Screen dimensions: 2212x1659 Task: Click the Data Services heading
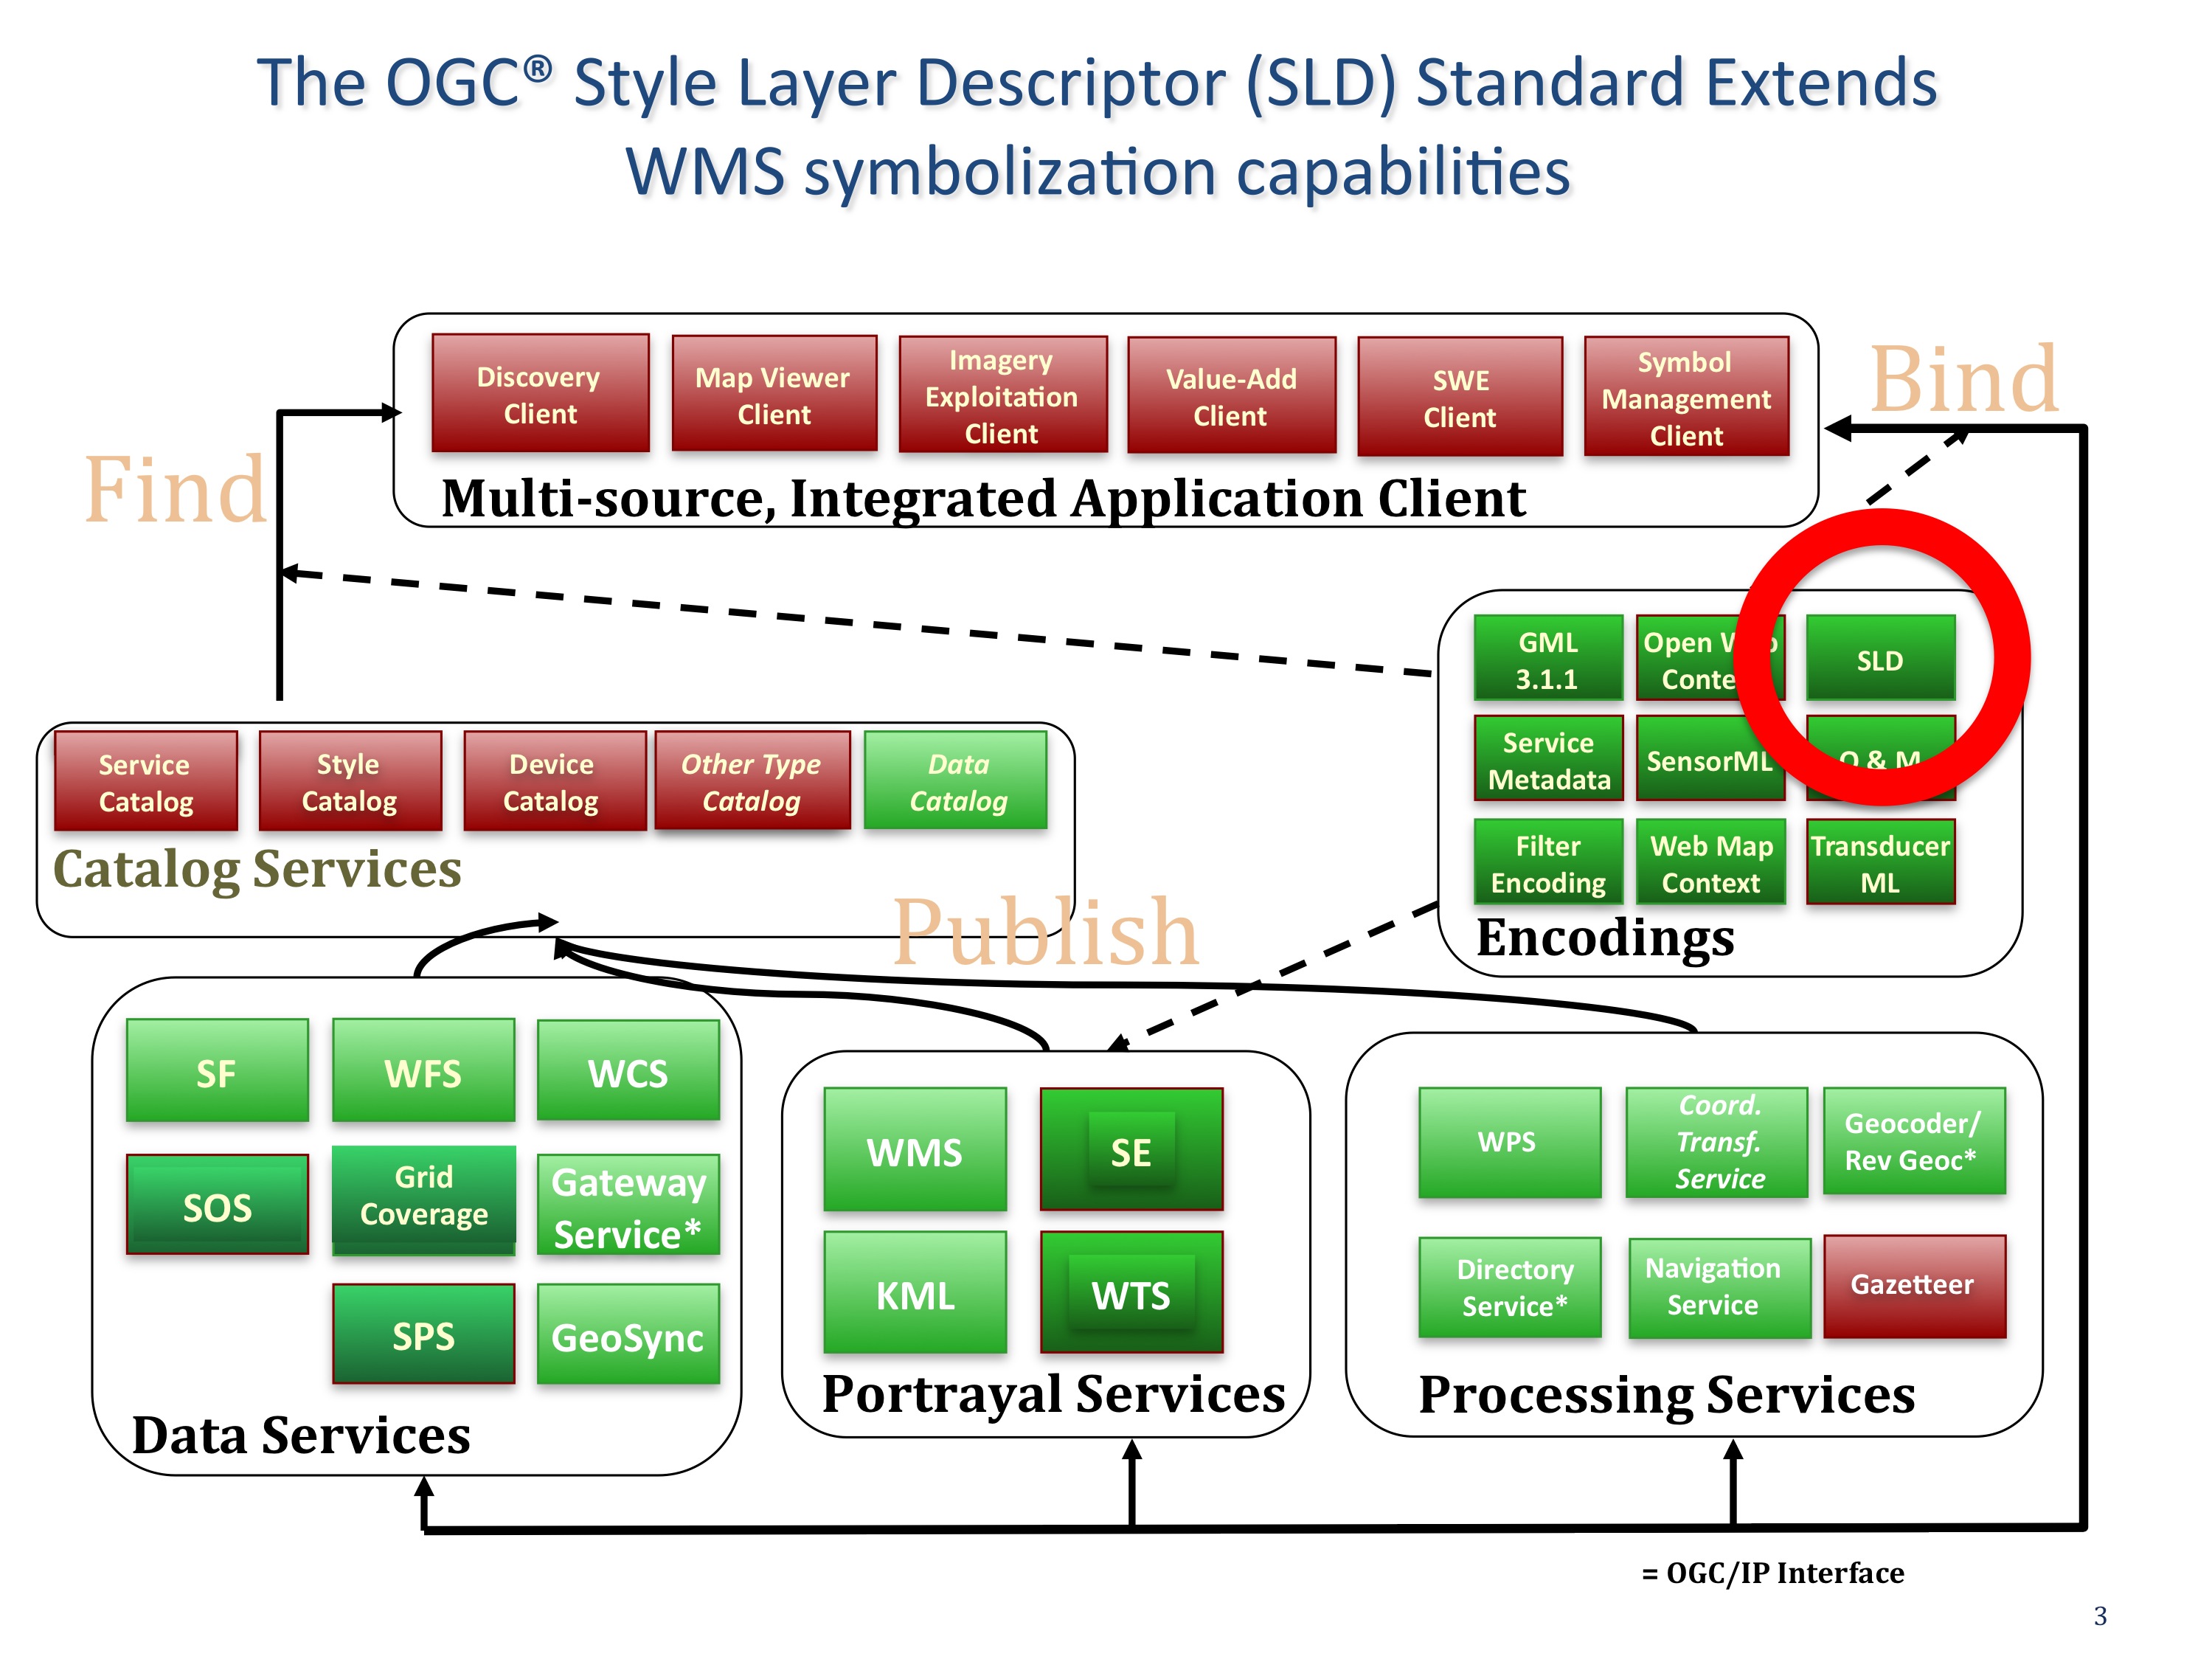[301, 1435]
